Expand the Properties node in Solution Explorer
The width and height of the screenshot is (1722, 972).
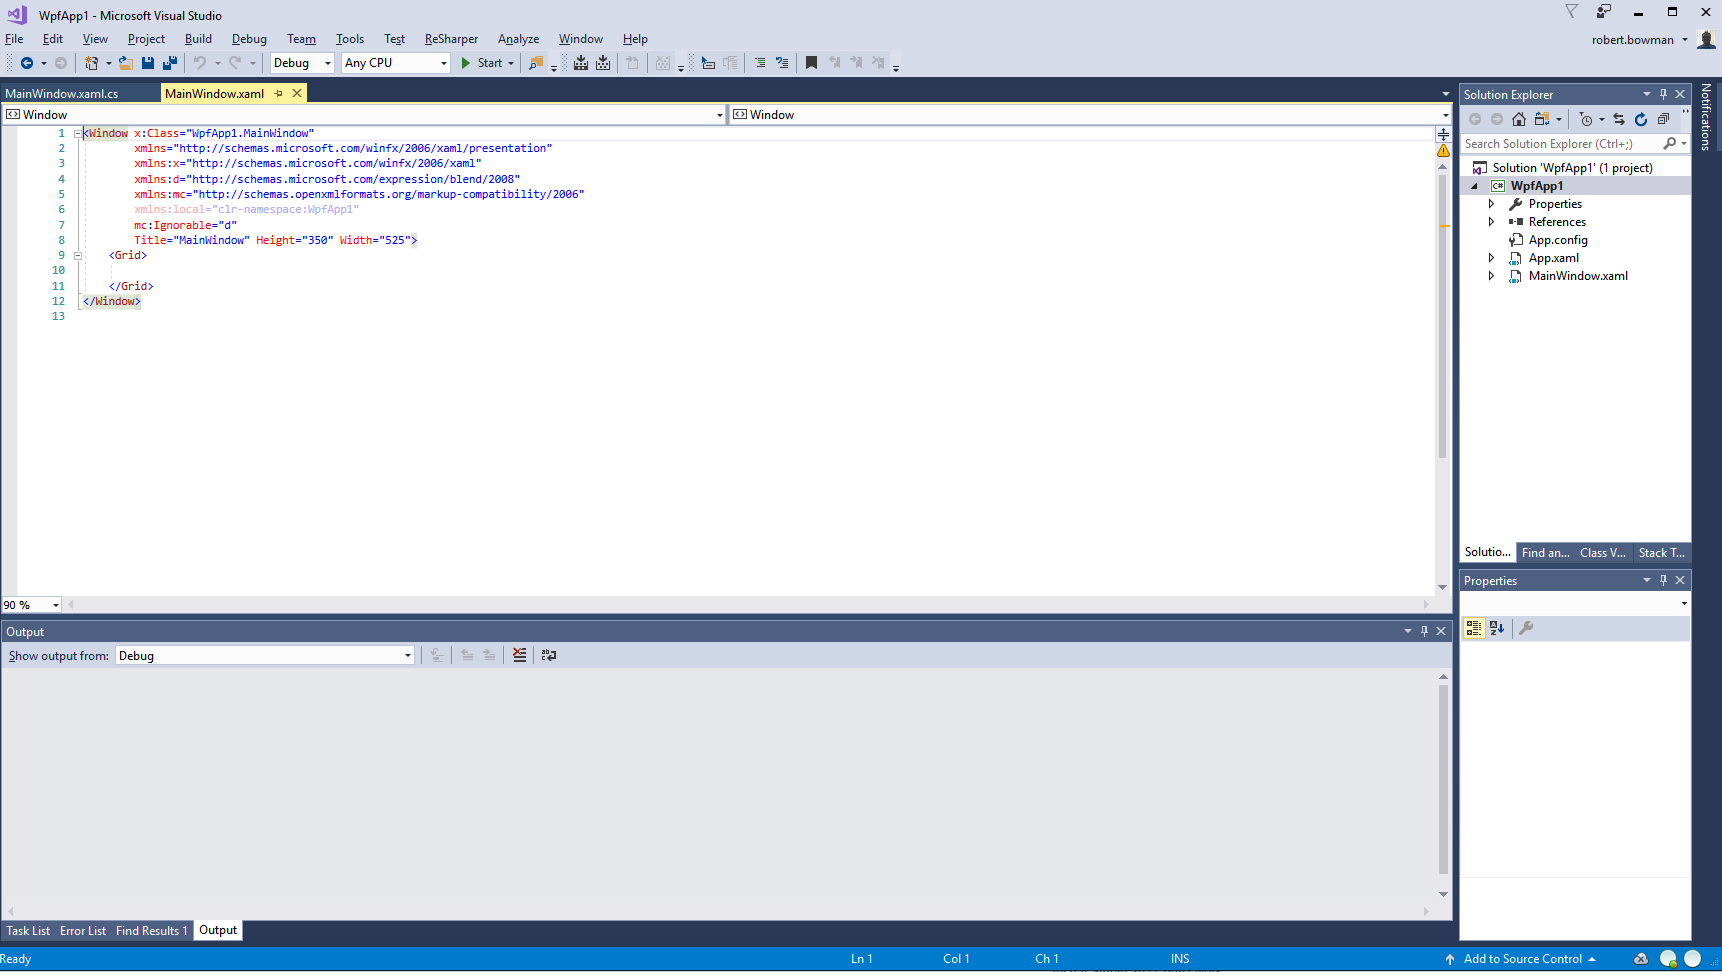pos(1491,204)
